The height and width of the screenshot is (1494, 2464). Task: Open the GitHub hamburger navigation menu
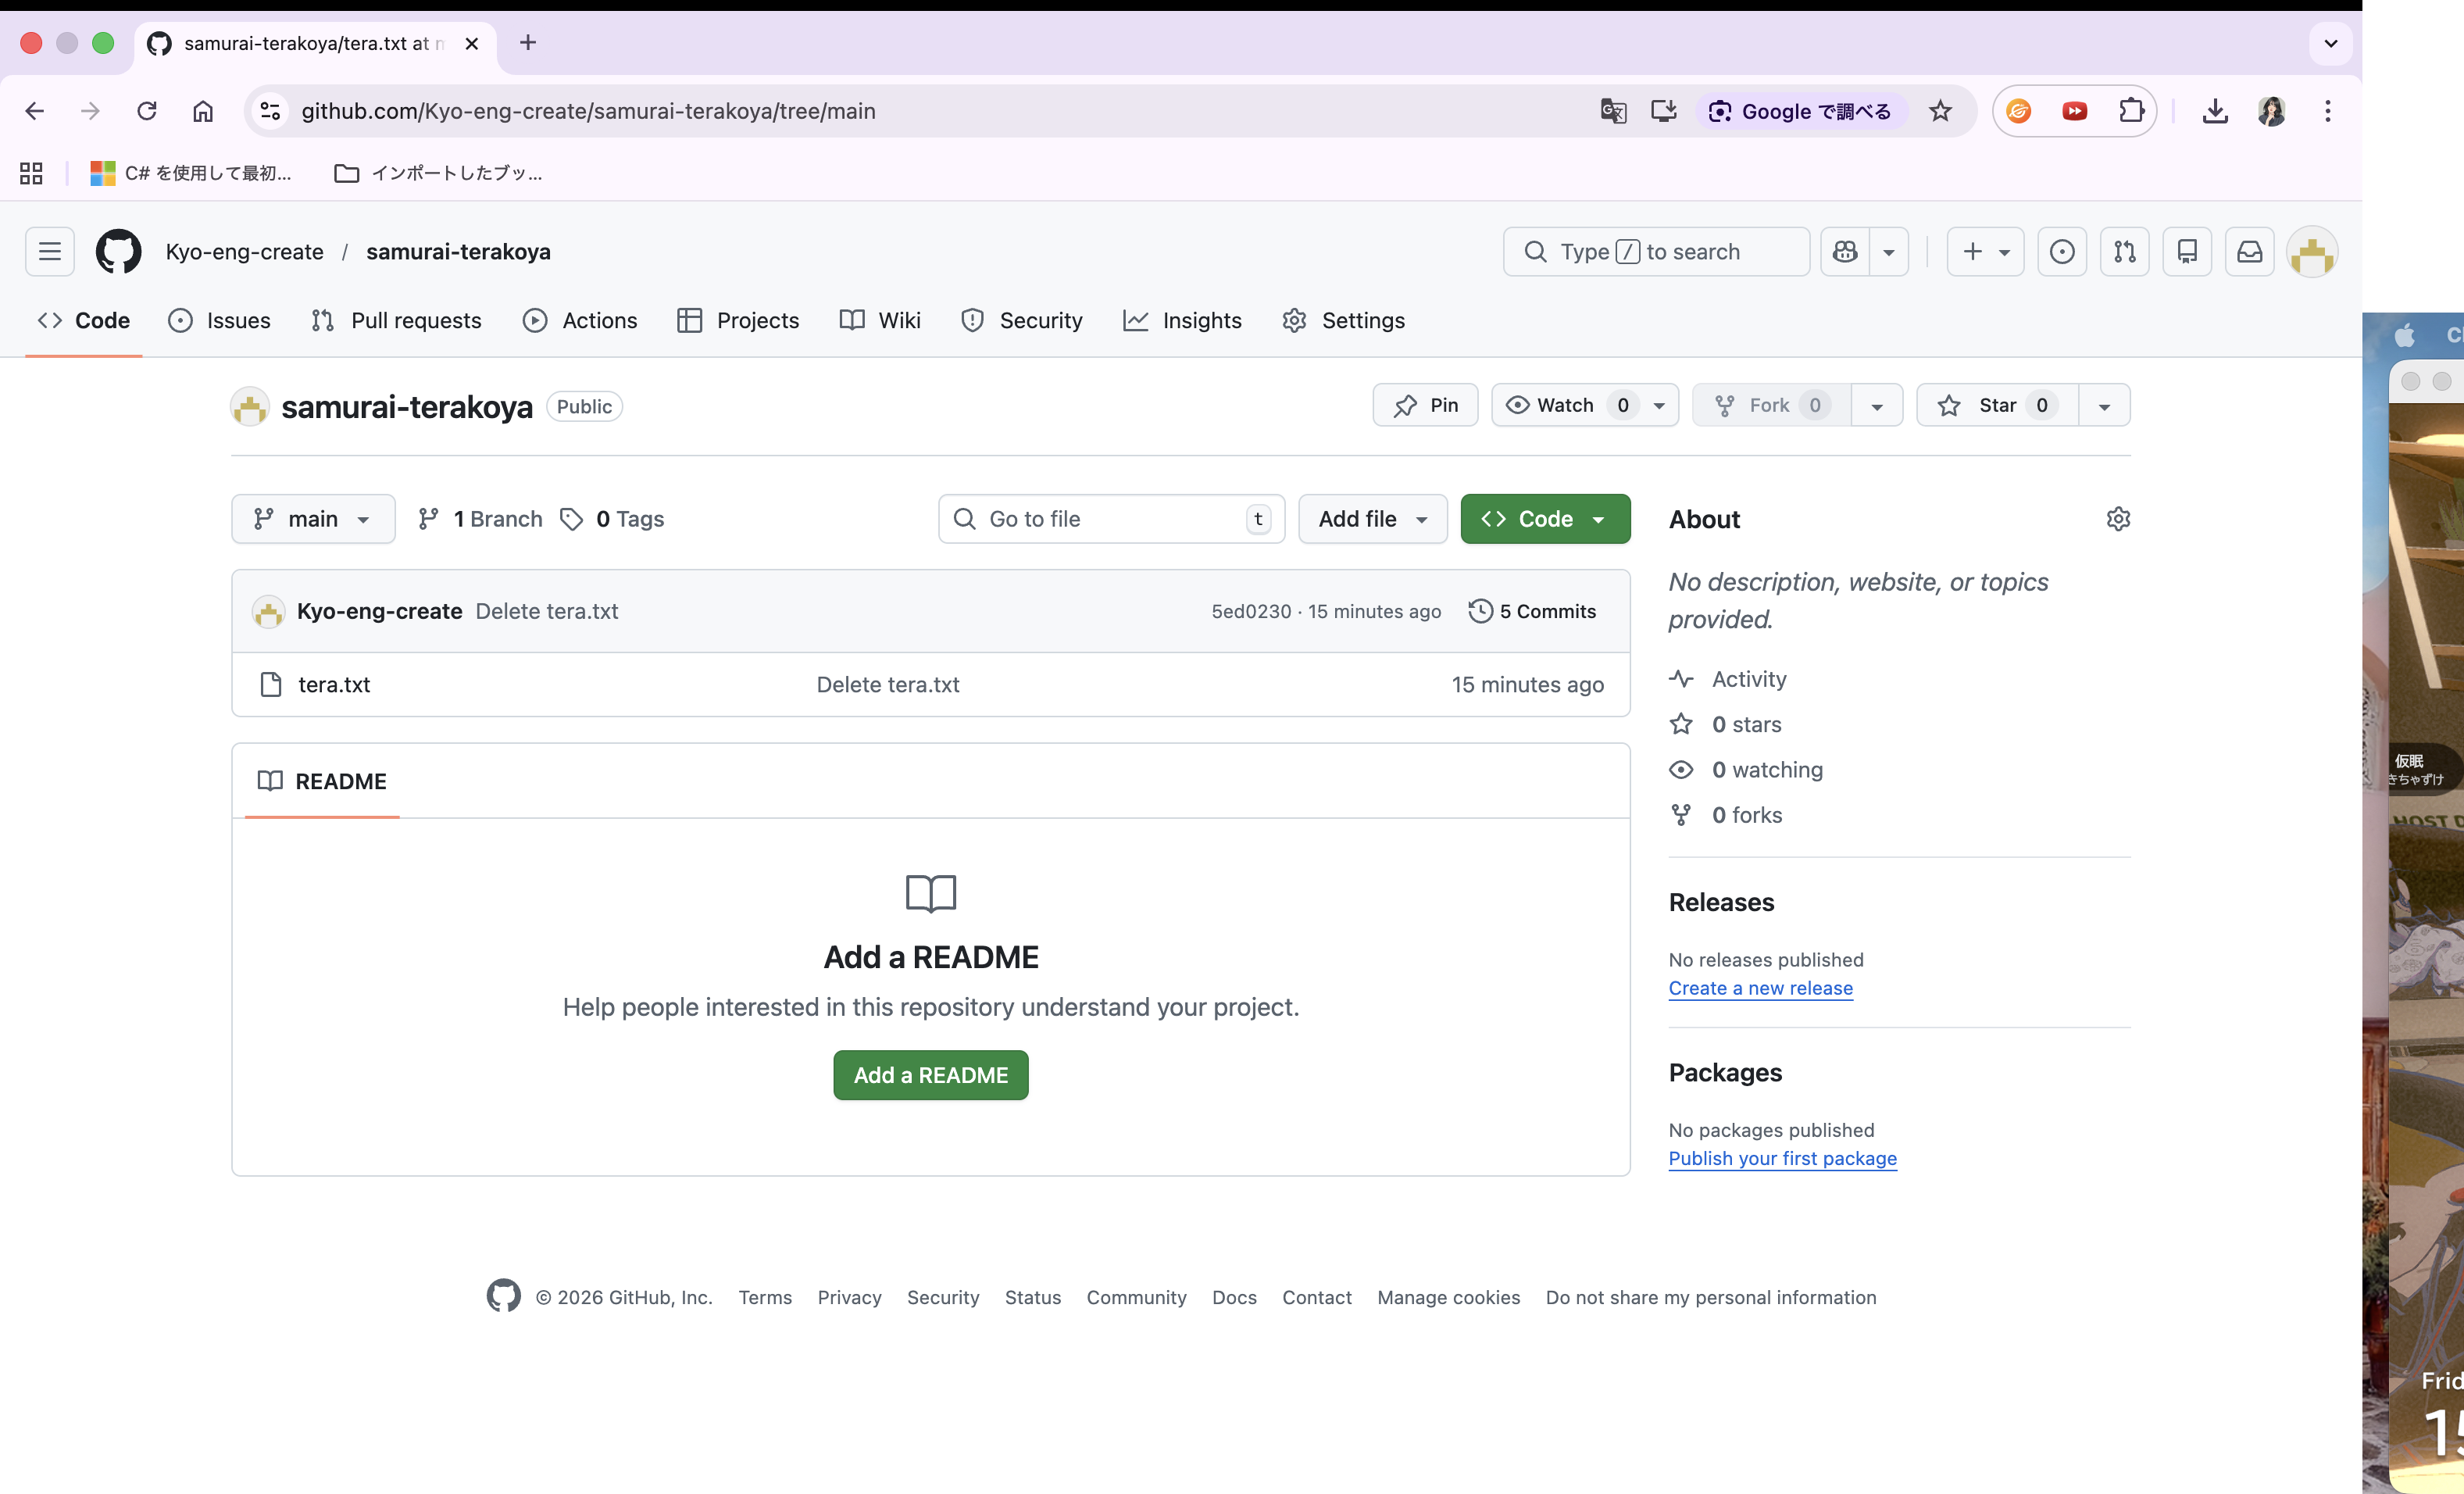point(49,251)
